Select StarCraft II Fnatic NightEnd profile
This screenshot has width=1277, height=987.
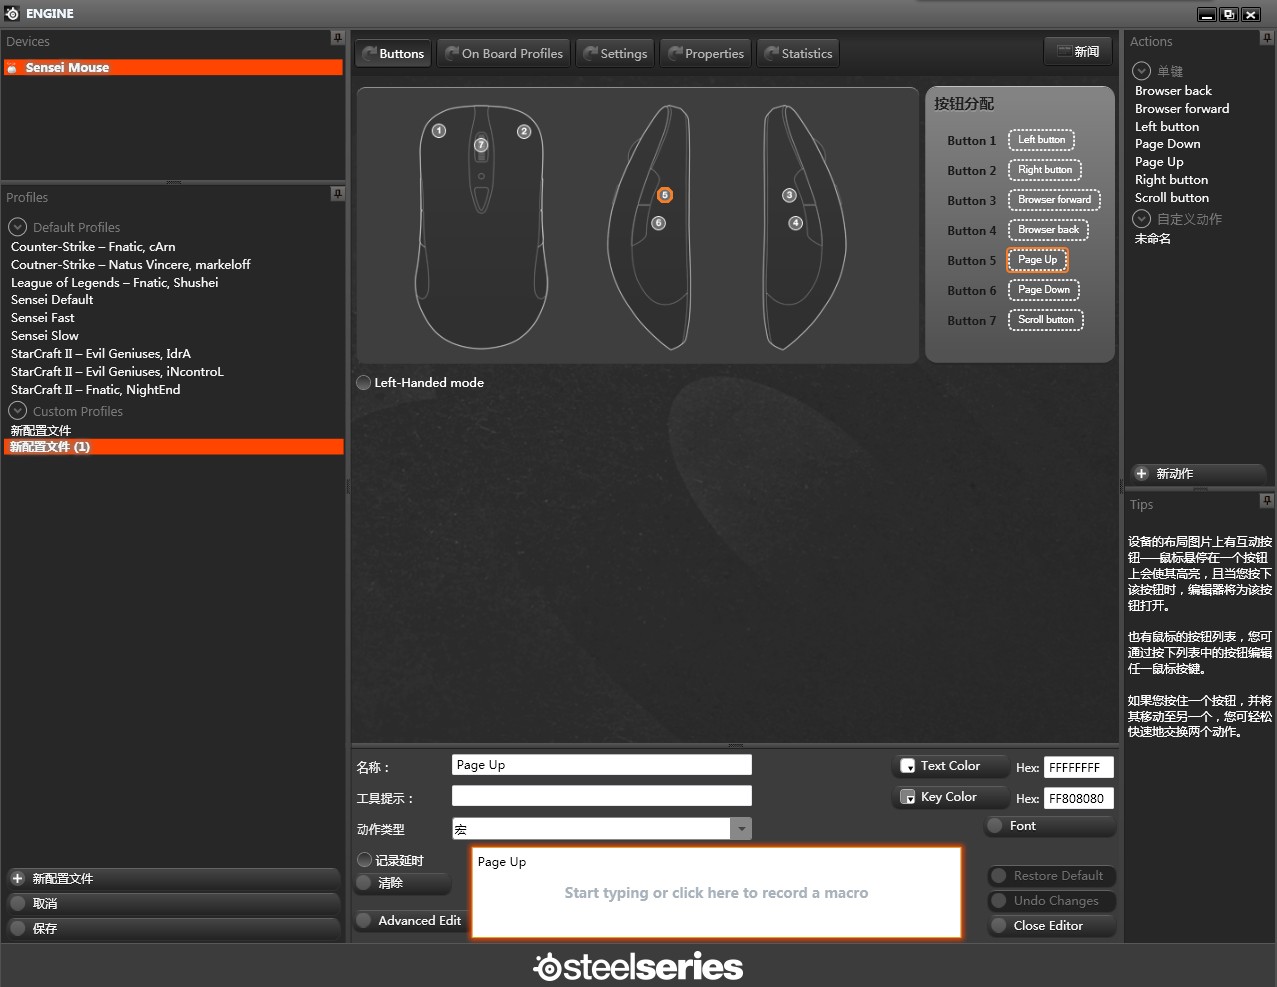coord(96,389)
